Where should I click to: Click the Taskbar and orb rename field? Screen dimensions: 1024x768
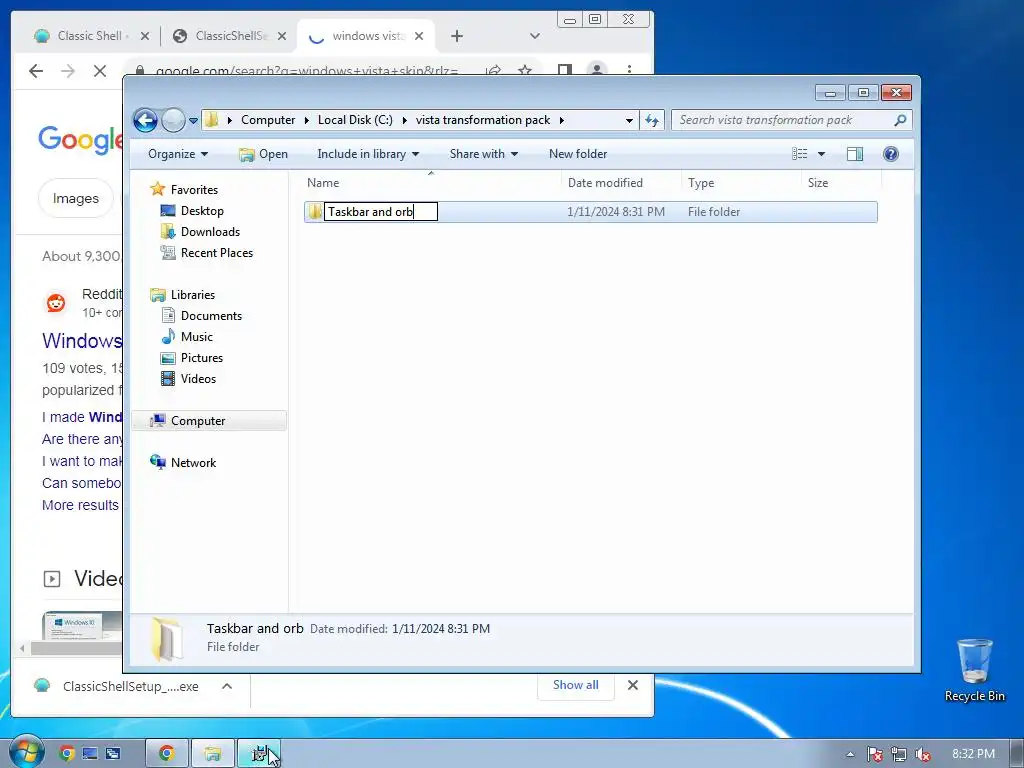coord(381,212)
